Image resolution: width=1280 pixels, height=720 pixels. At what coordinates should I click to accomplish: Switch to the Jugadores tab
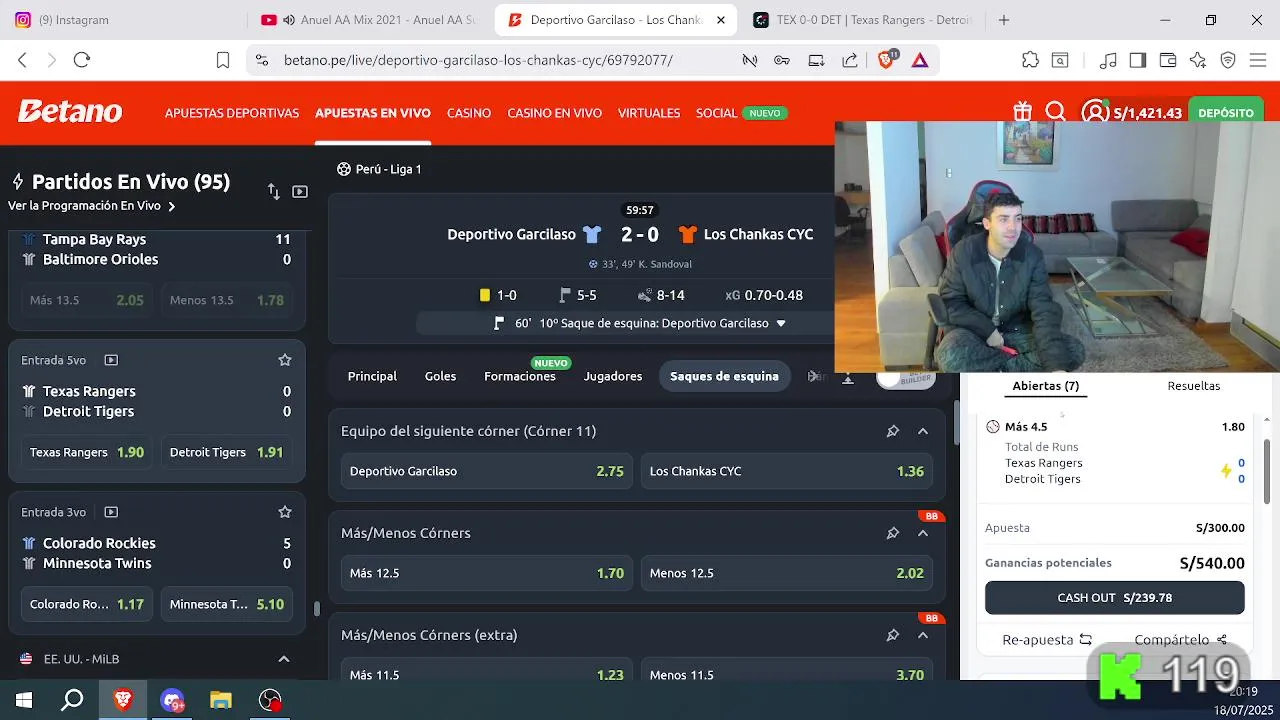613,376
